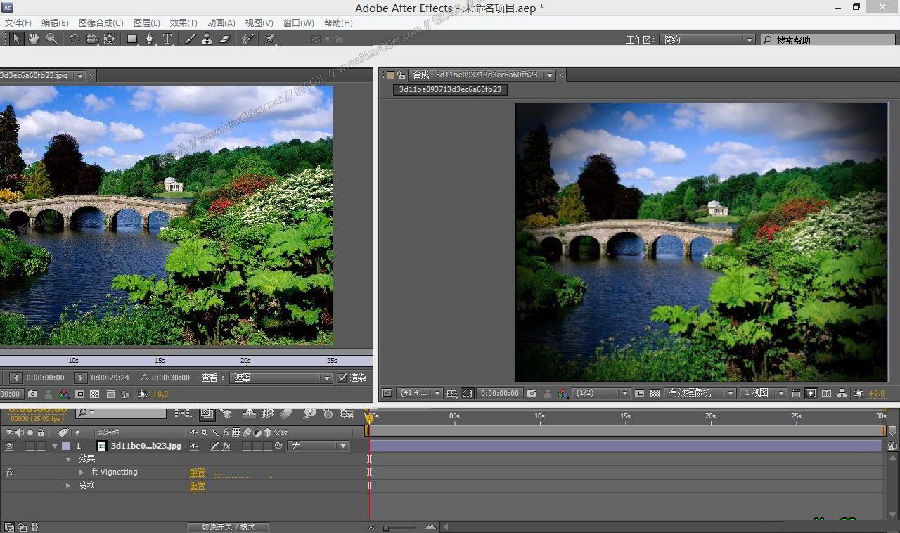This screenshot has height=533, width=900.
Task: Open the 图层(L) layer menu
Action: (x=146, y=22)
